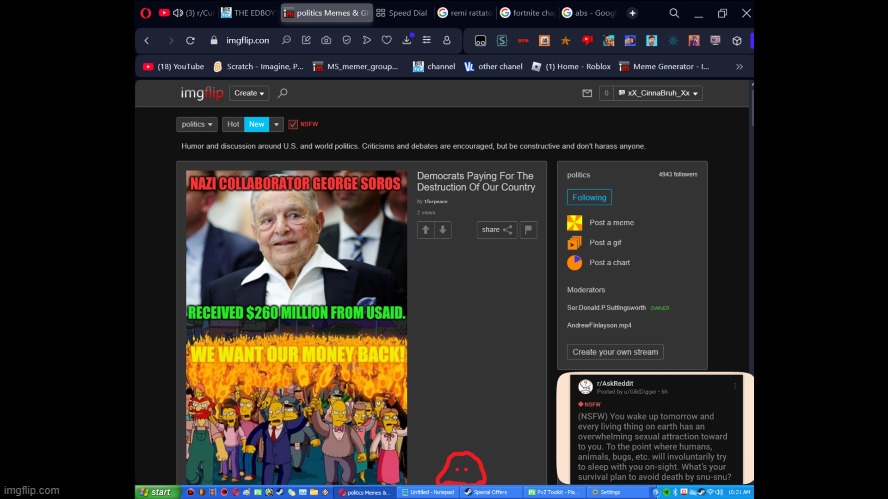888x499 pixels.
Task: Switch to Untitled - Notepad in taskbar
Action: (x=428, y=492)
